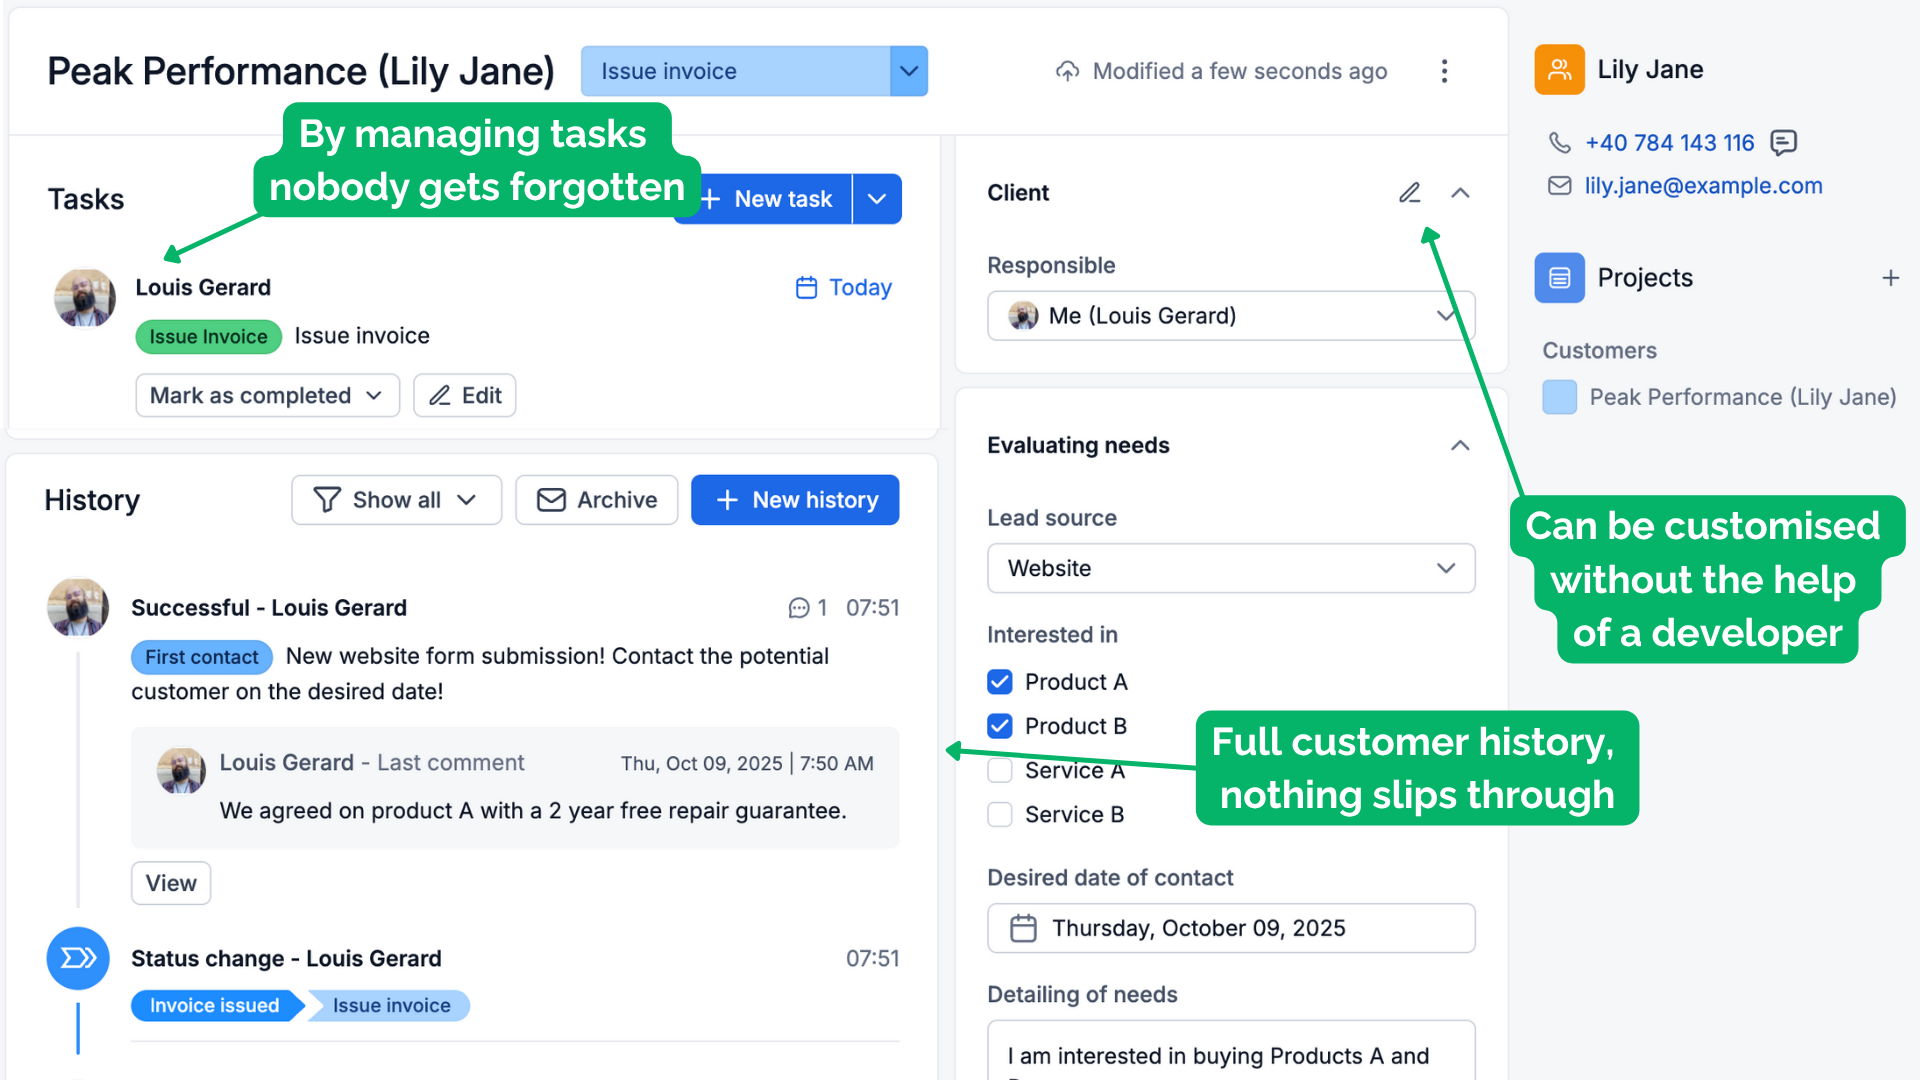Uncheck the Product A checkbox
Screen dimensions: 1920x1080
coord(999,681)
